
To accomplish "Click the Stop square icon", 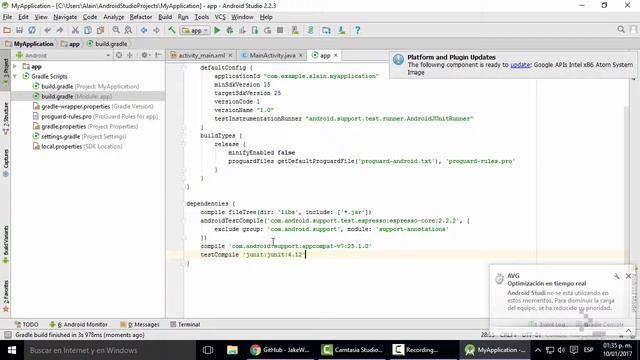I will pos(280,30).
